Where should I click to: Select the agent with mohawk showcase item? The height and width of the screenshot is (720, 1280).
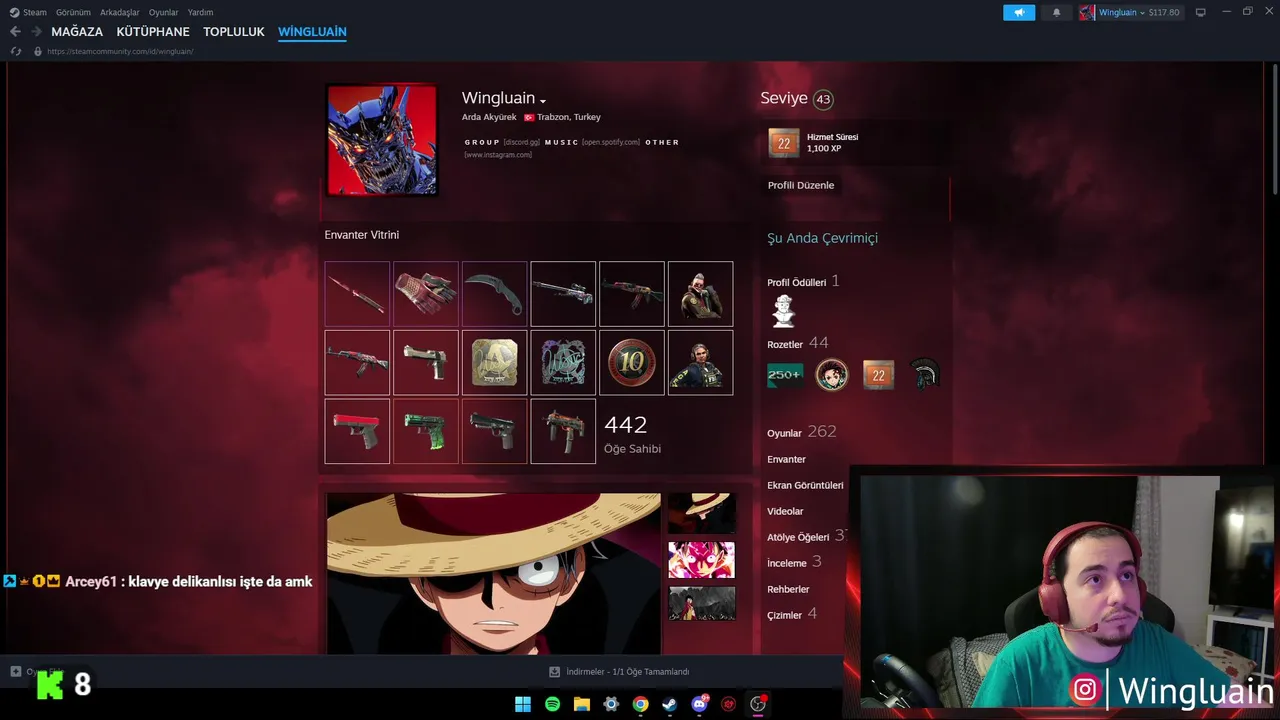(700, 294)
